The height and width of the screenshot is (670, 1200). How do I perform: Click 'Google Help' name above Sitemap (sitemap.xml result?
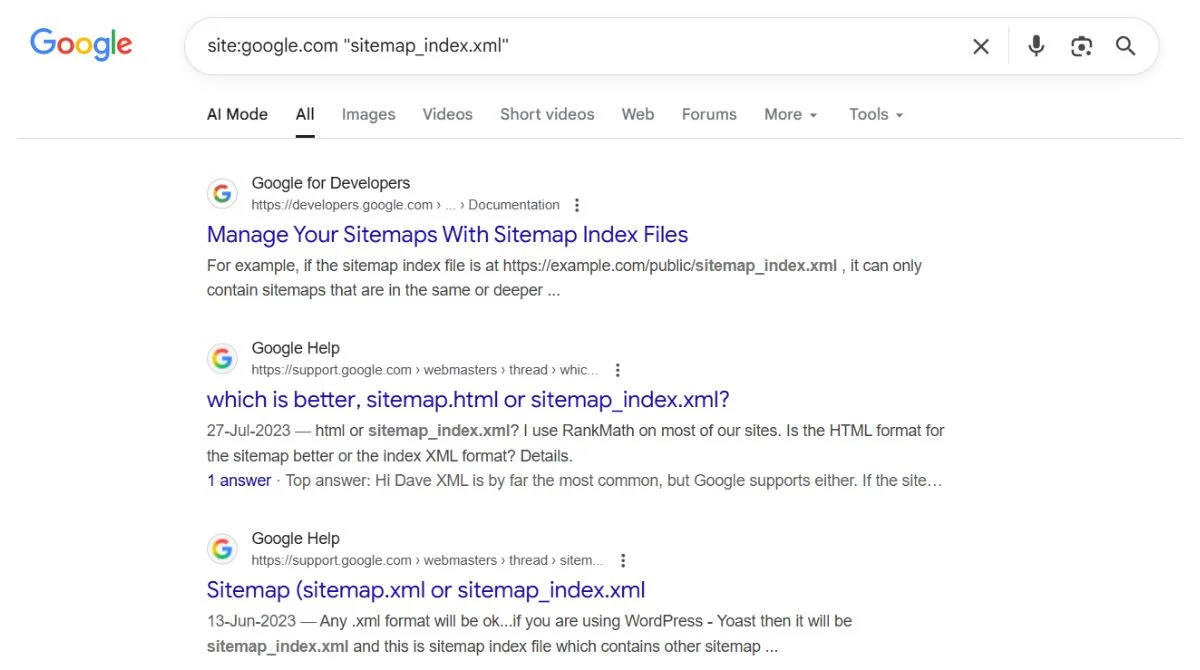pos(295,538)
